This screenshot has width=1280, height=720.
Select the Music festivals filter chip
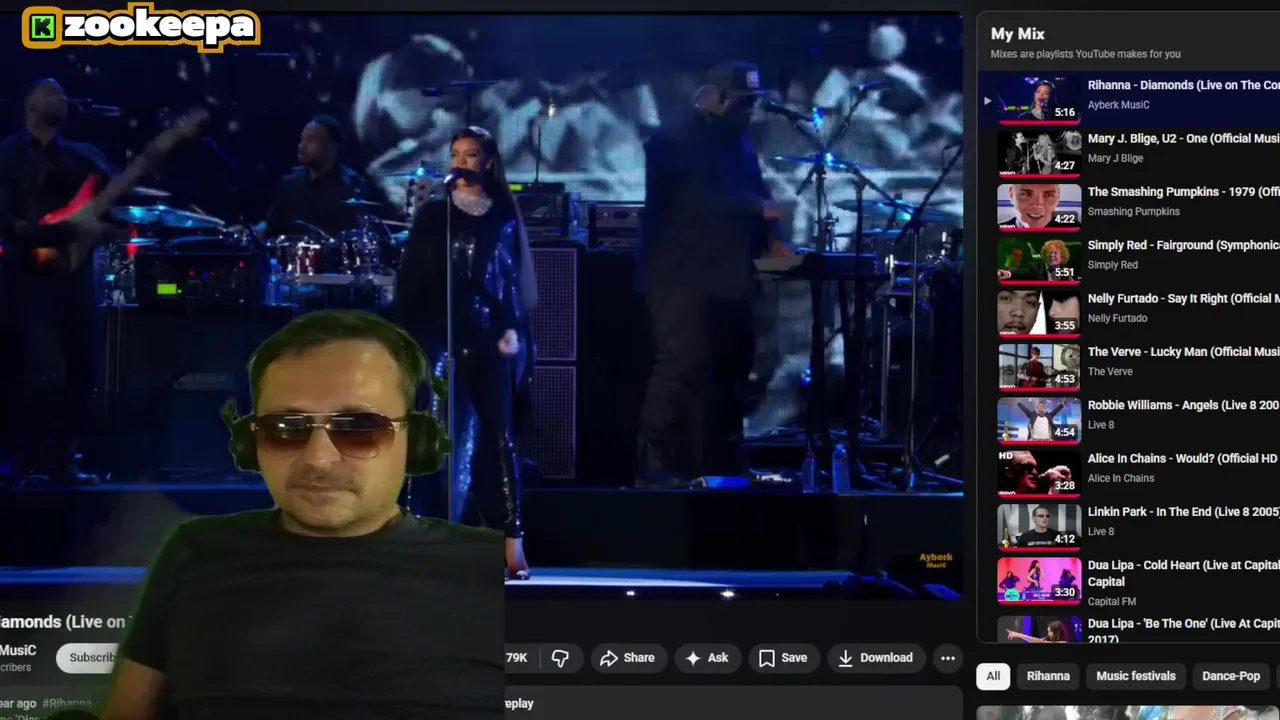[1136, 676]
